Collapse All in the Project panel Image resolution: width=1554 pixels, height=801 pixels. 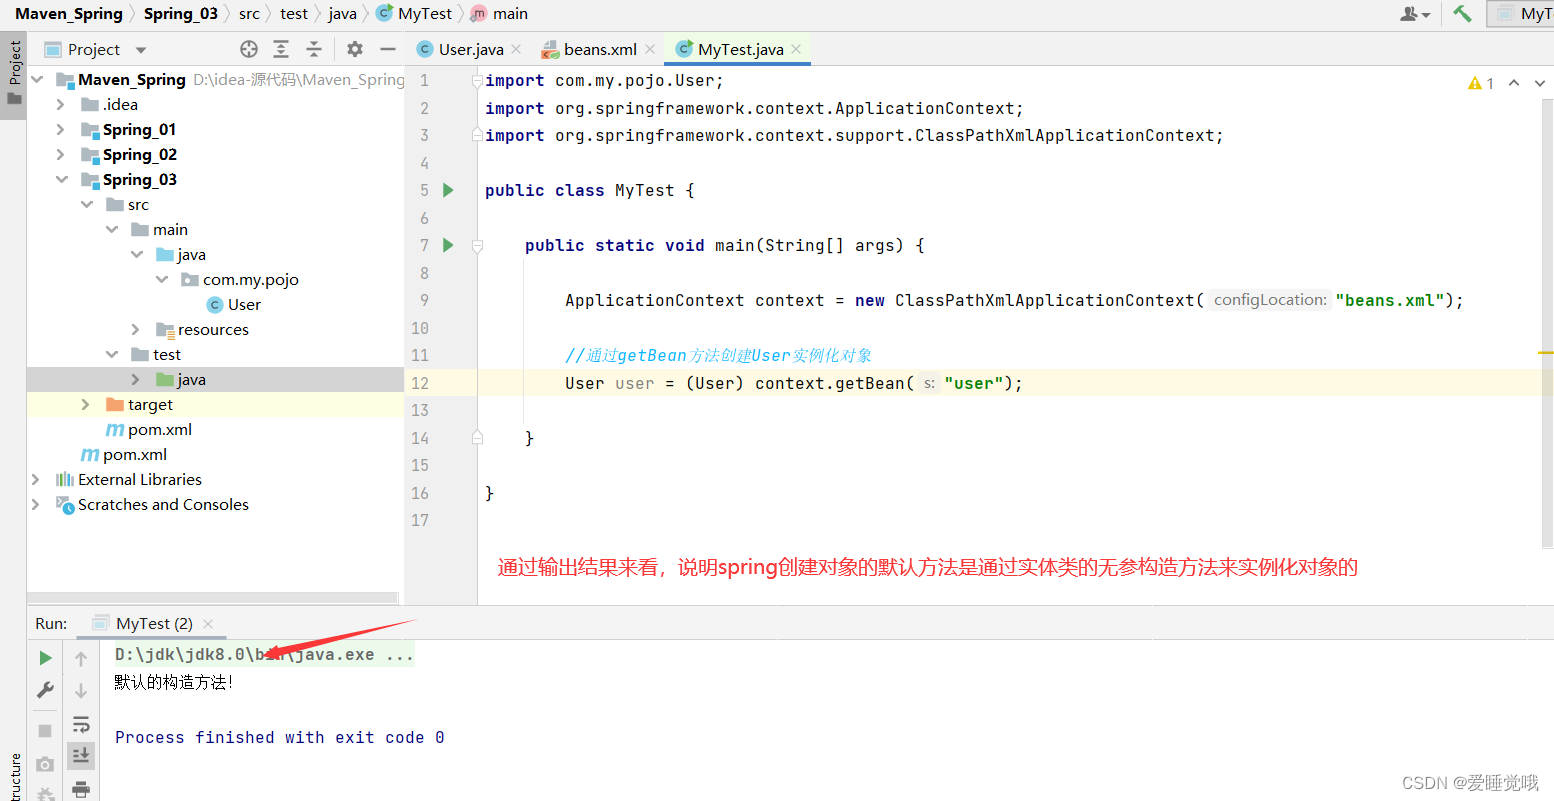click(312, 48)
